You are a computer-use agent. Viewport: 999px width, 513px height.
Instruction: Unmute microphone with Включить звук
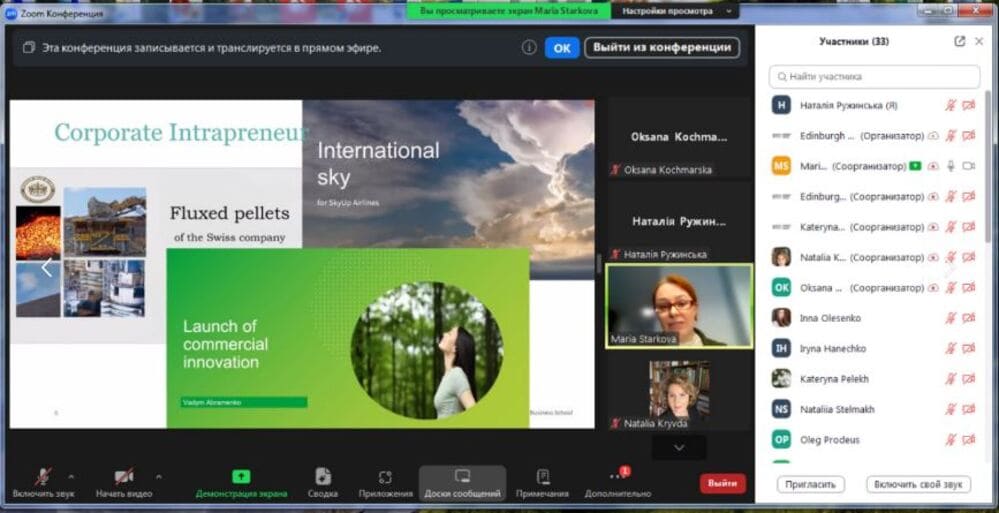pos(44,477)
